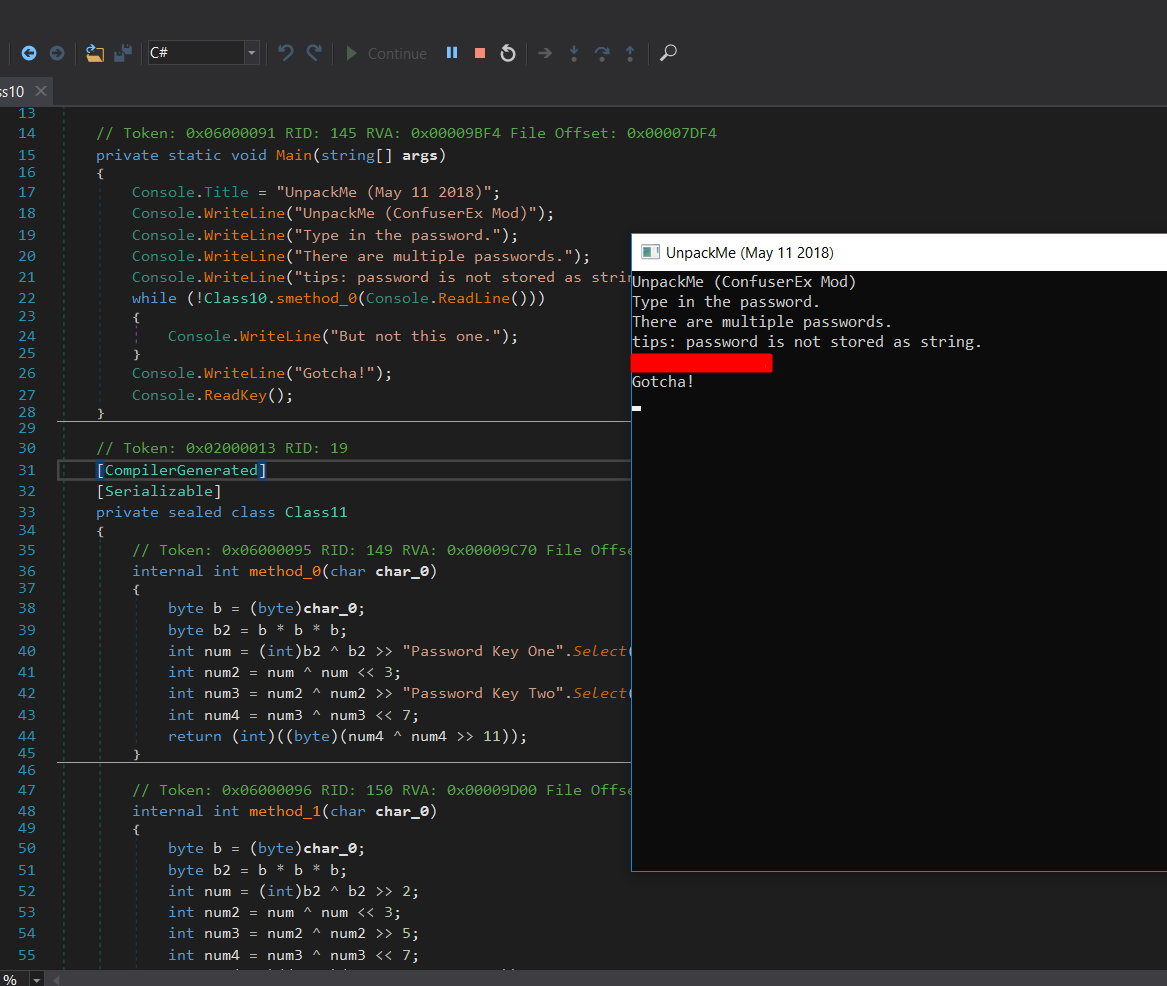Click the Step Into arrow icon
Viewport: 1167px width, 986px height.
pos(574,53)
